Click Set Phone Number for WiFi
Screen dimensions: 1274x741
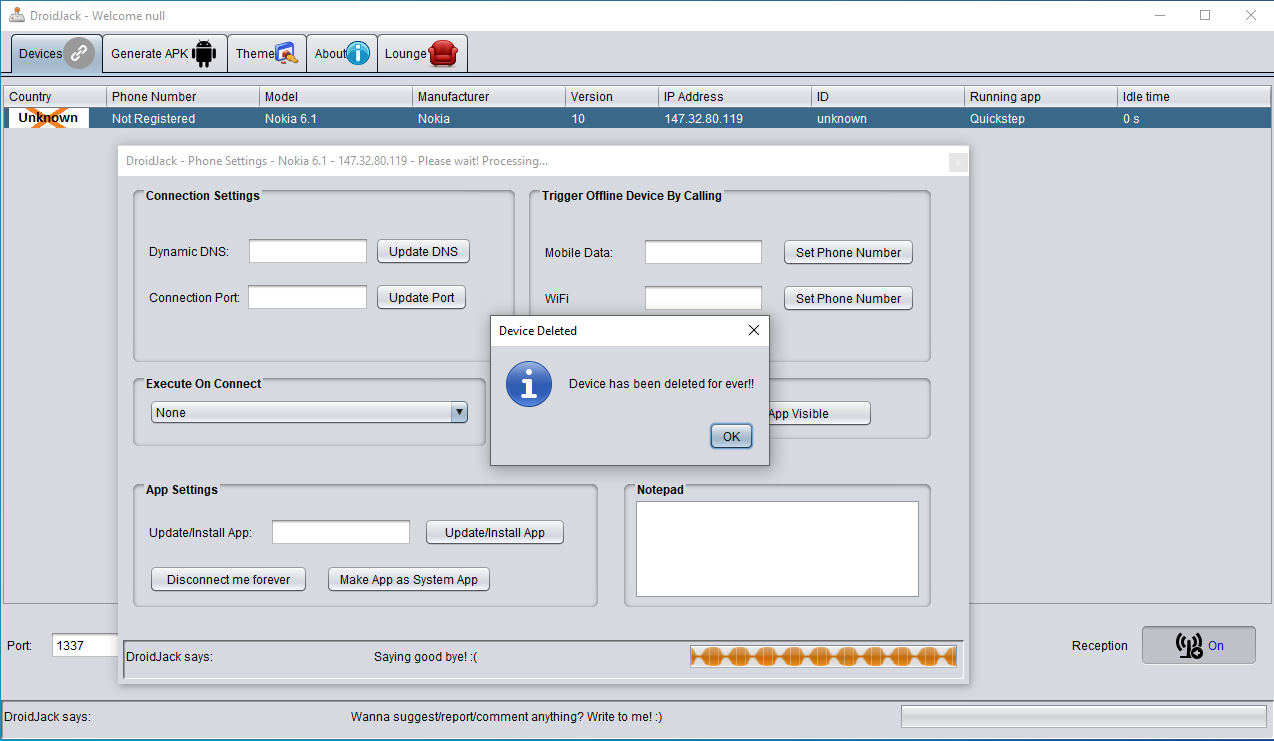[x=848, y=298]
